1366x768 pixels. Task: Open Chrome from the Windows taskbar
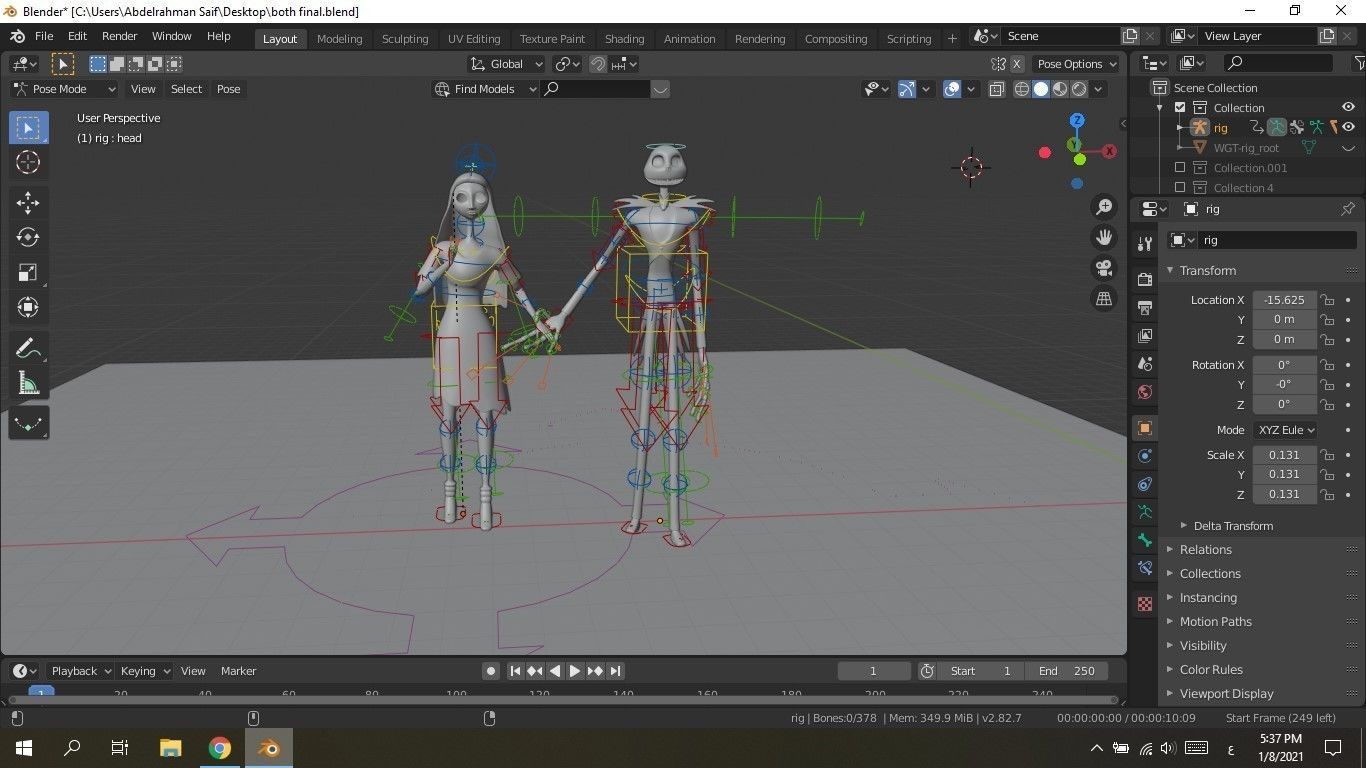pyautogui.click(x=220, y=748)
